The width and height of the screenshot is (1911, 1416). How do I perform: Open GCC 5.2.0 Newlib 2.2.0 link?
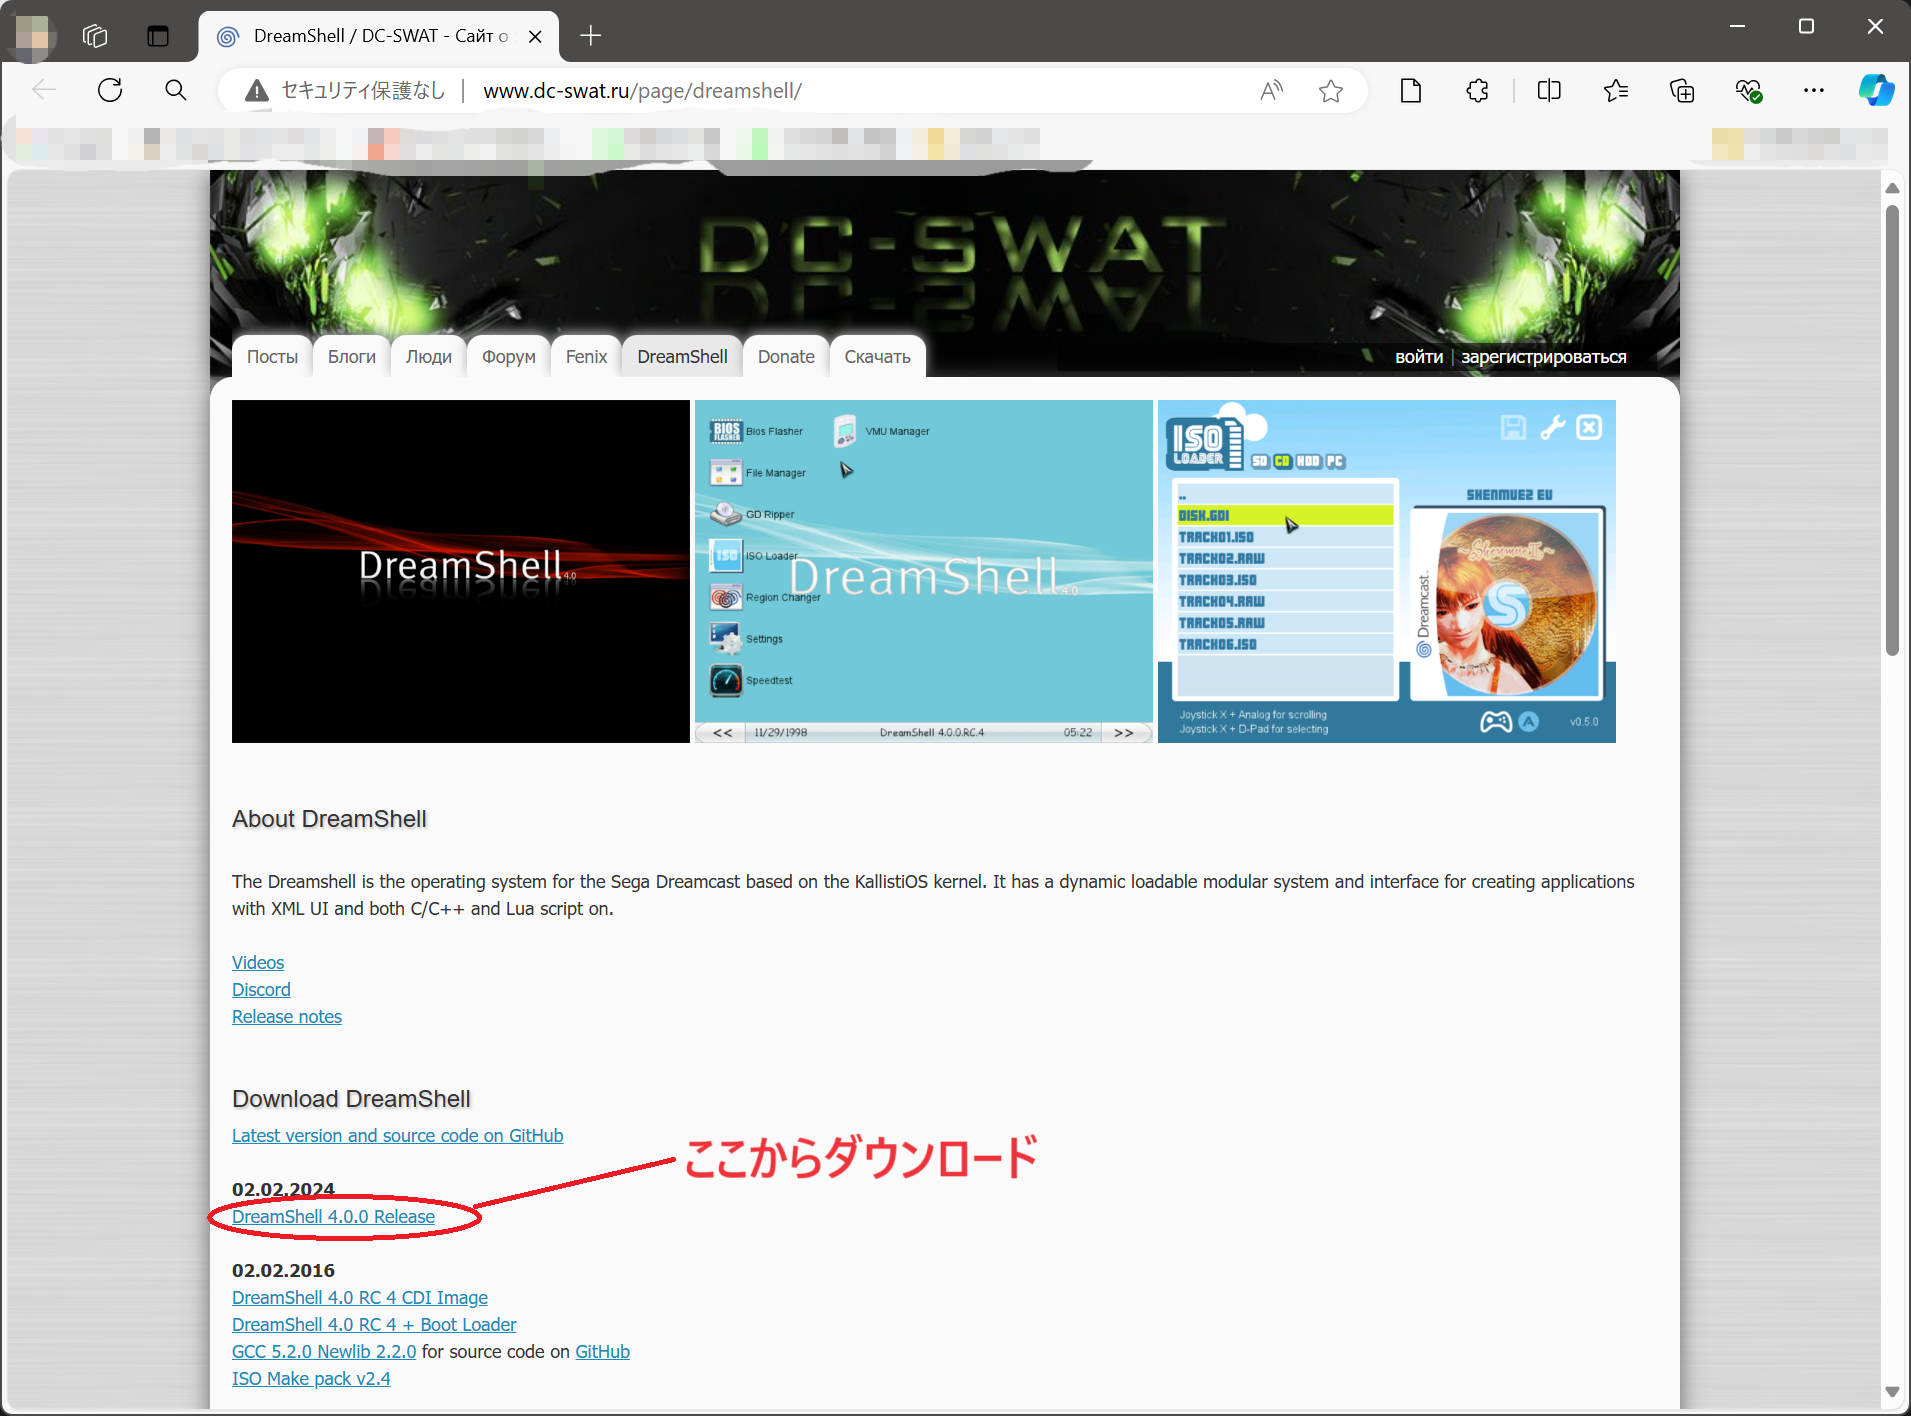click(324, 1351)
